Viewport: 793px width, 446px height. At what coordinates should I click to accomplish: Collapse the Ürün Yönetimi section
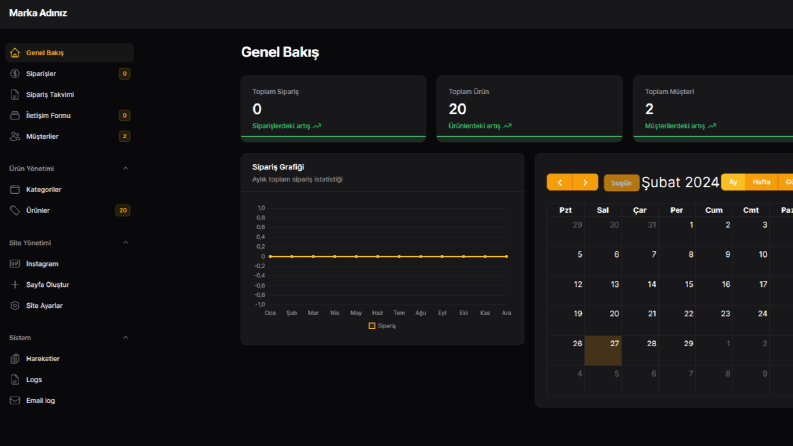pyautogui.click(x=125, y=168)
